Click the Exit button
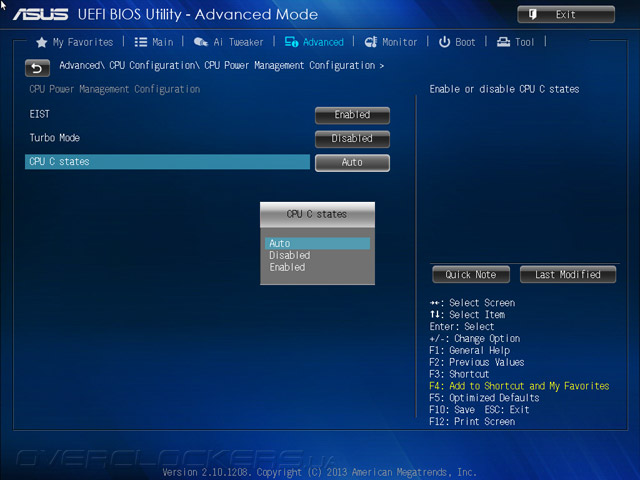The width and height of the screenshot is (640, 480). (566, 14)
